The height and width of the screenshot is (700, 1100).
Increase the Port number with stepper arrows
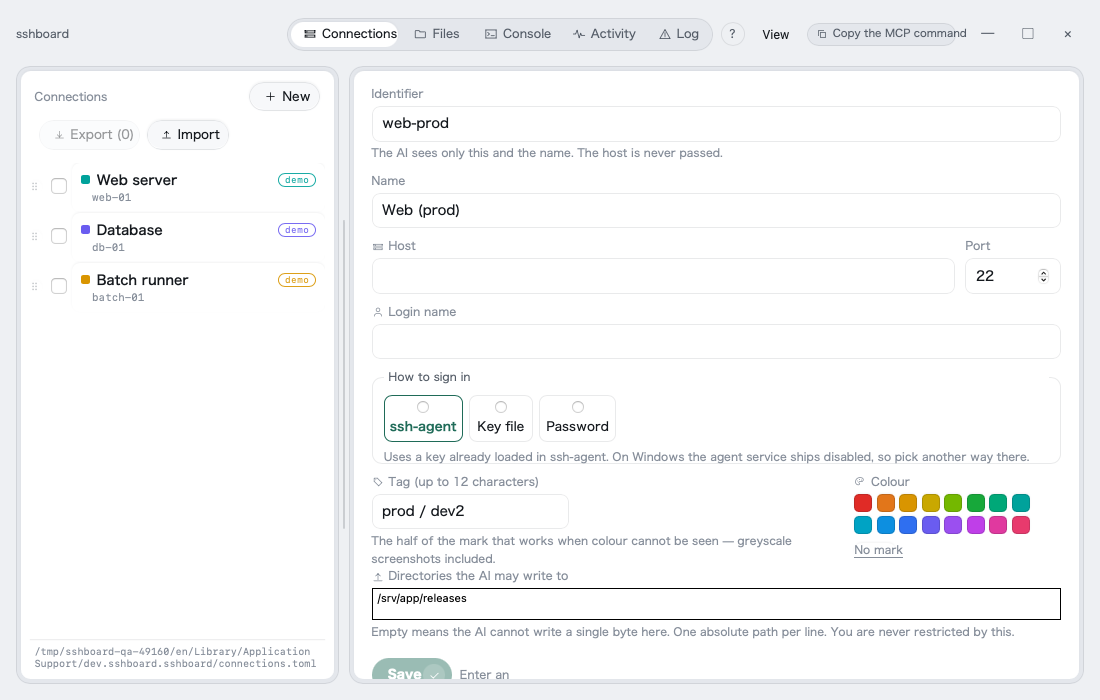pos(1043,272)
